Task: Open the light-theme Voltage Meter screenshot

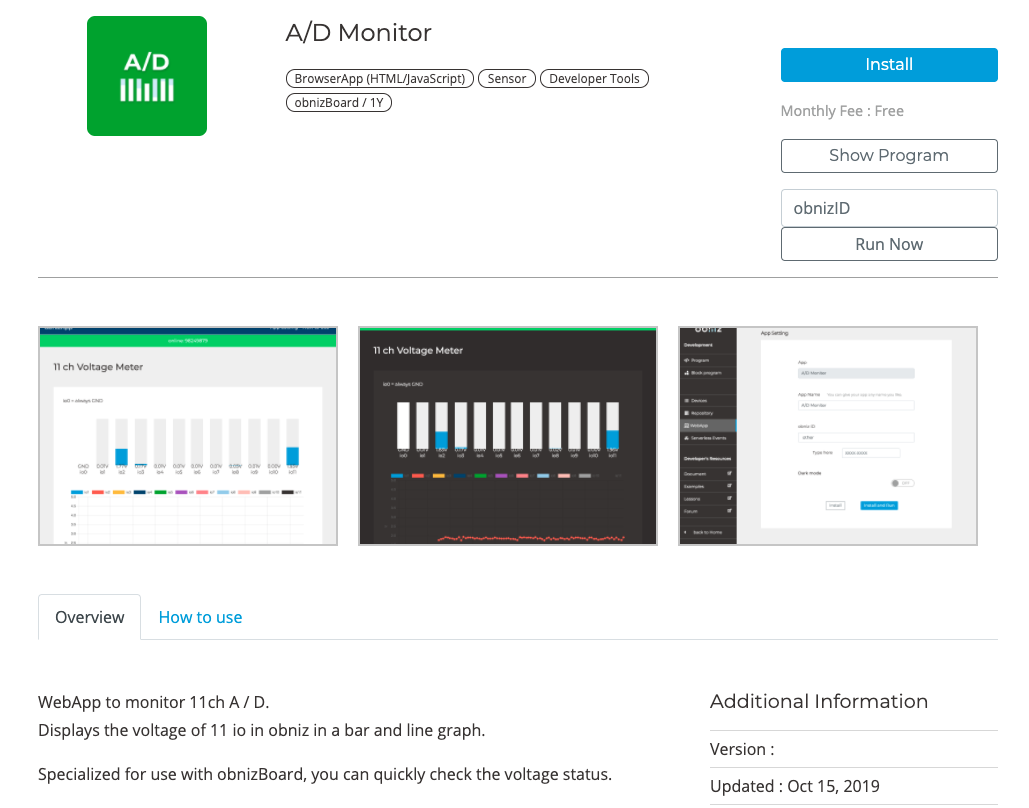Action: [x=188, y=436]
